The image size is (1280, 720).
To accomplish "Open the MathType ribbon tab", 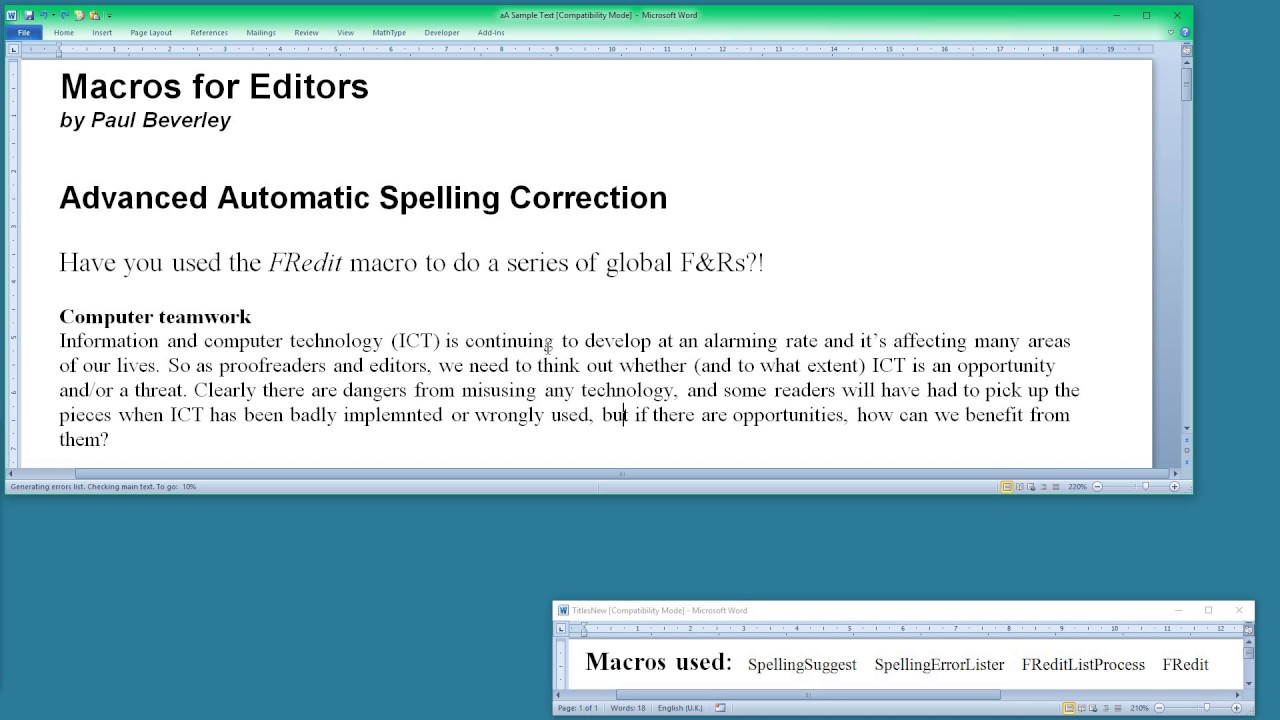I will (389, 32).
